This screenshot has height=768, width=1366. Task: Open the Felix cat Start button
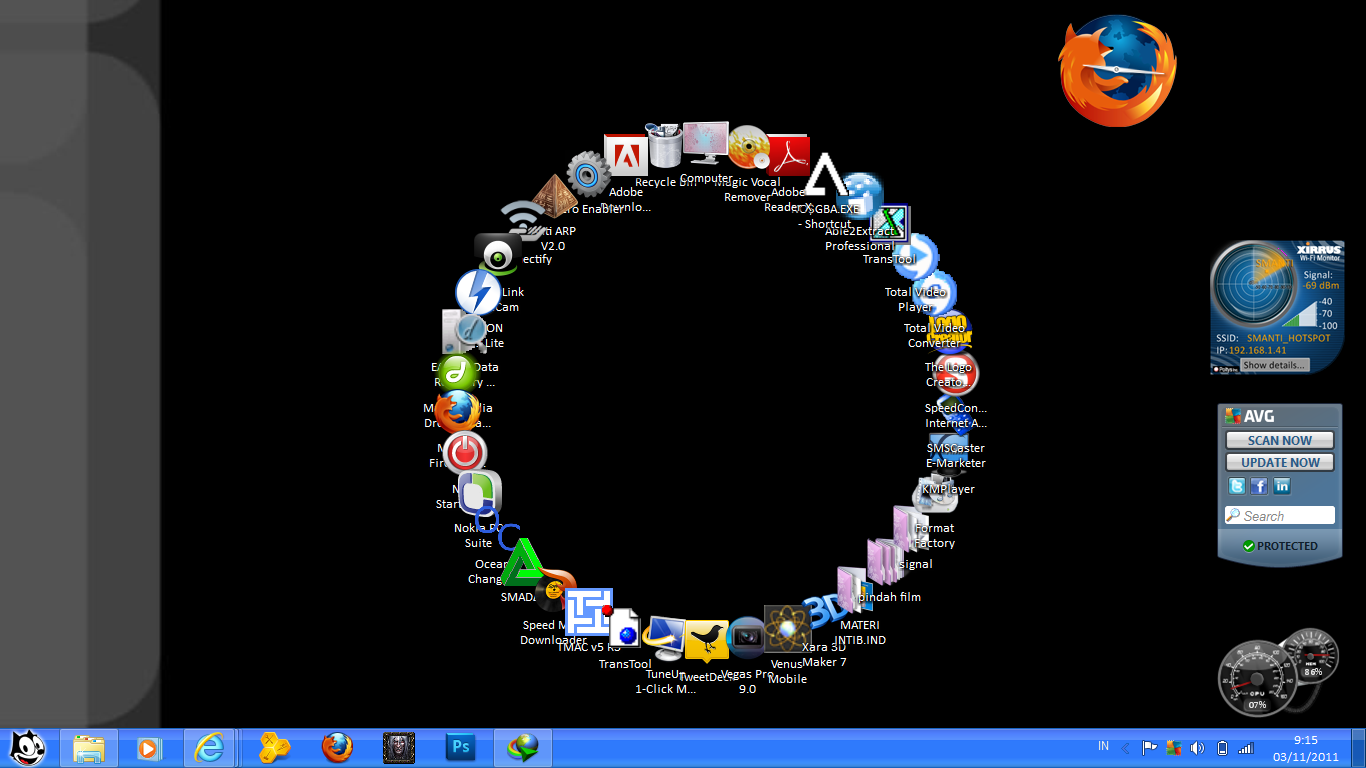pyautogui.click(x=27, y=747)
